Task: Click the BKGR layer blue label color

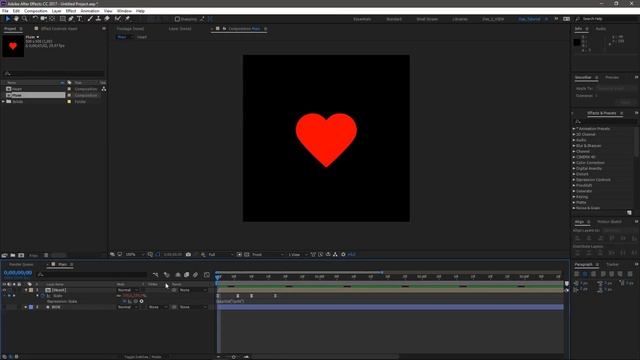Action: point(31,307)
